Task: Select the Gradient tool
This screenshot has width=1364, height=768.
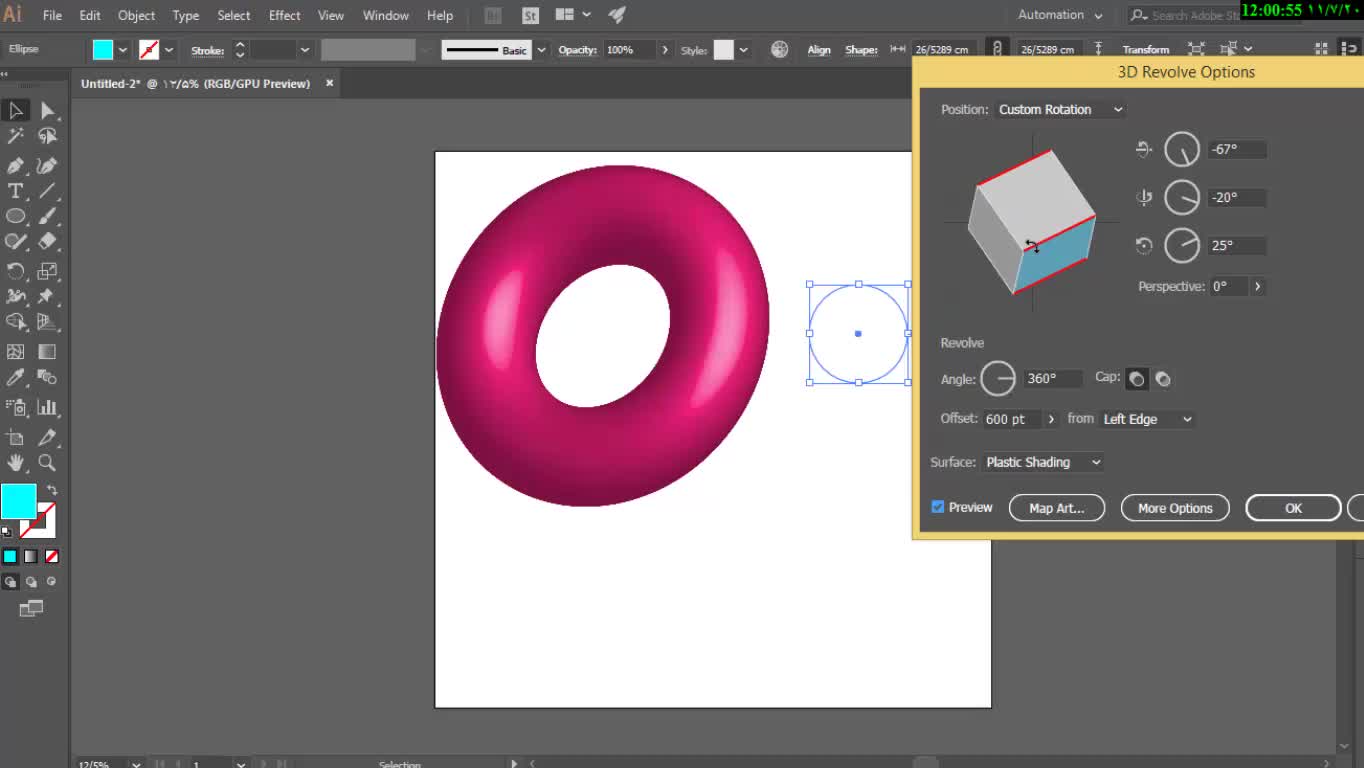Action: click(x=47, y=352)
